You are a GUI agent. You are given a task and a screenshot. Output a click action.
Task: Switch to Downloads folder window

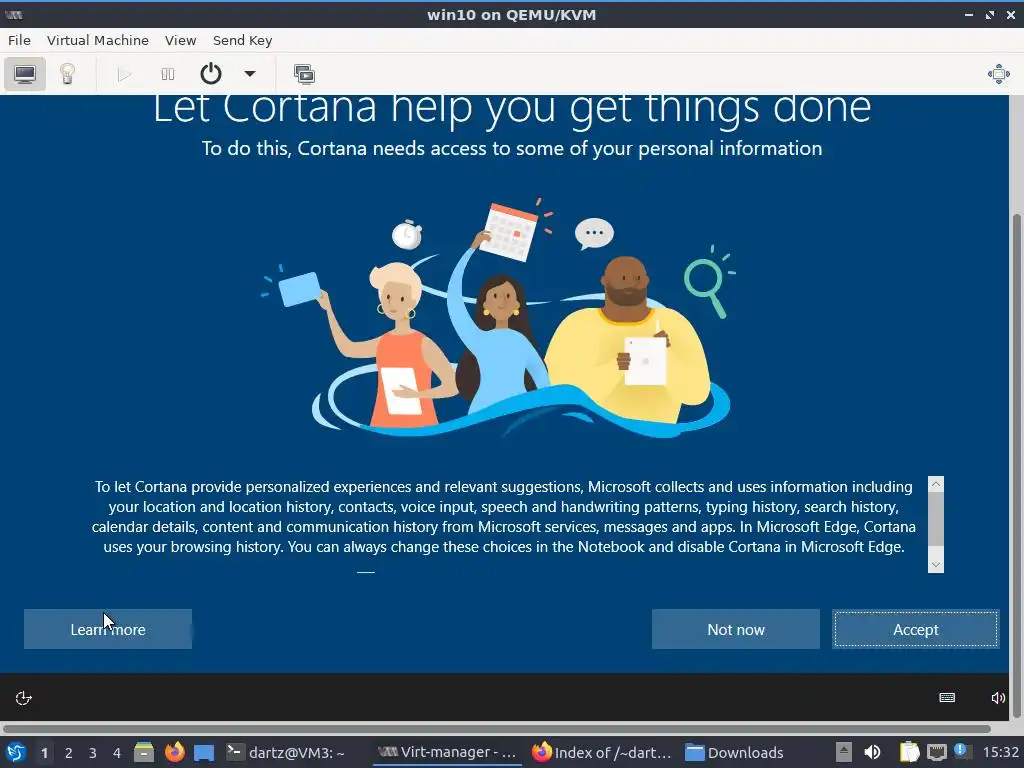coord(735,753)
